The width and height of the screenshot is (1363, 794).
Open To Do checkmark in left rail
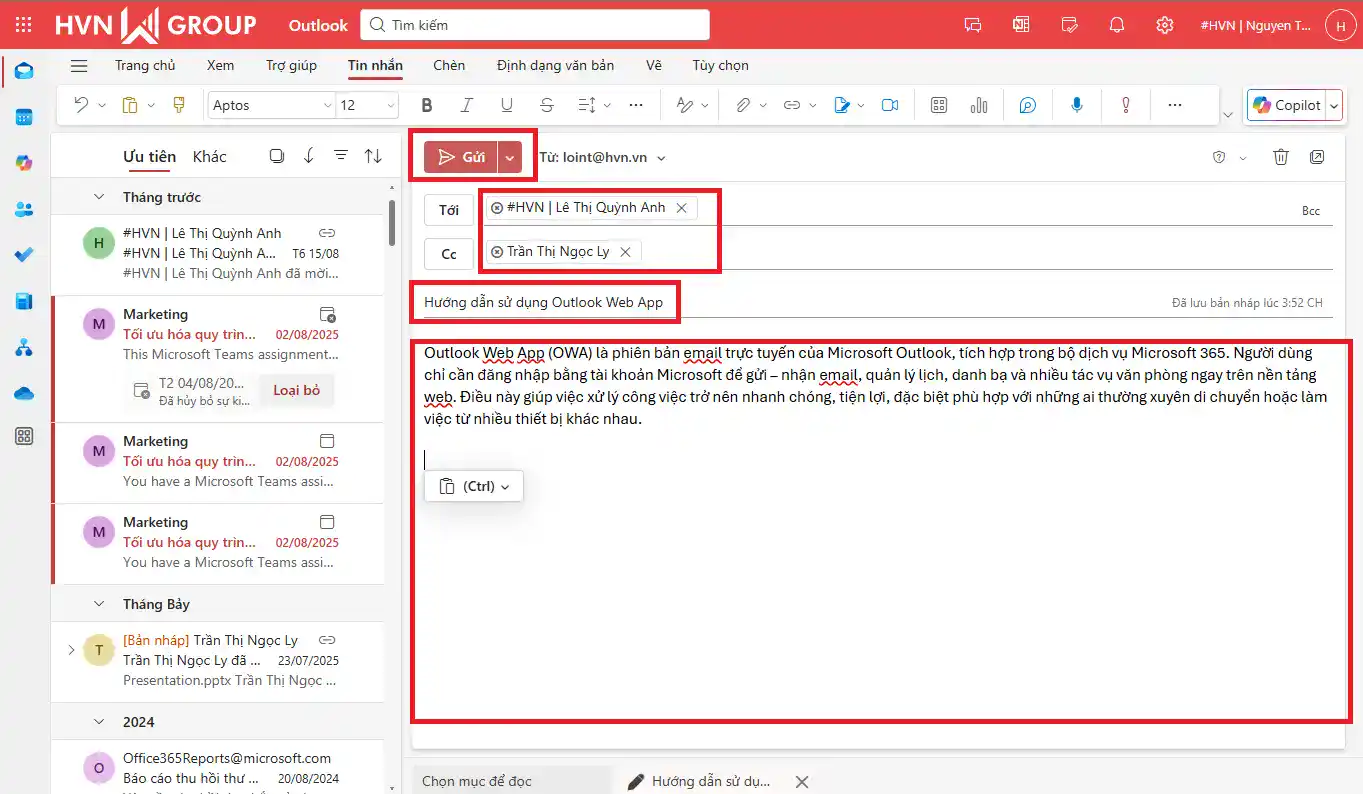(x=24, y=255)
